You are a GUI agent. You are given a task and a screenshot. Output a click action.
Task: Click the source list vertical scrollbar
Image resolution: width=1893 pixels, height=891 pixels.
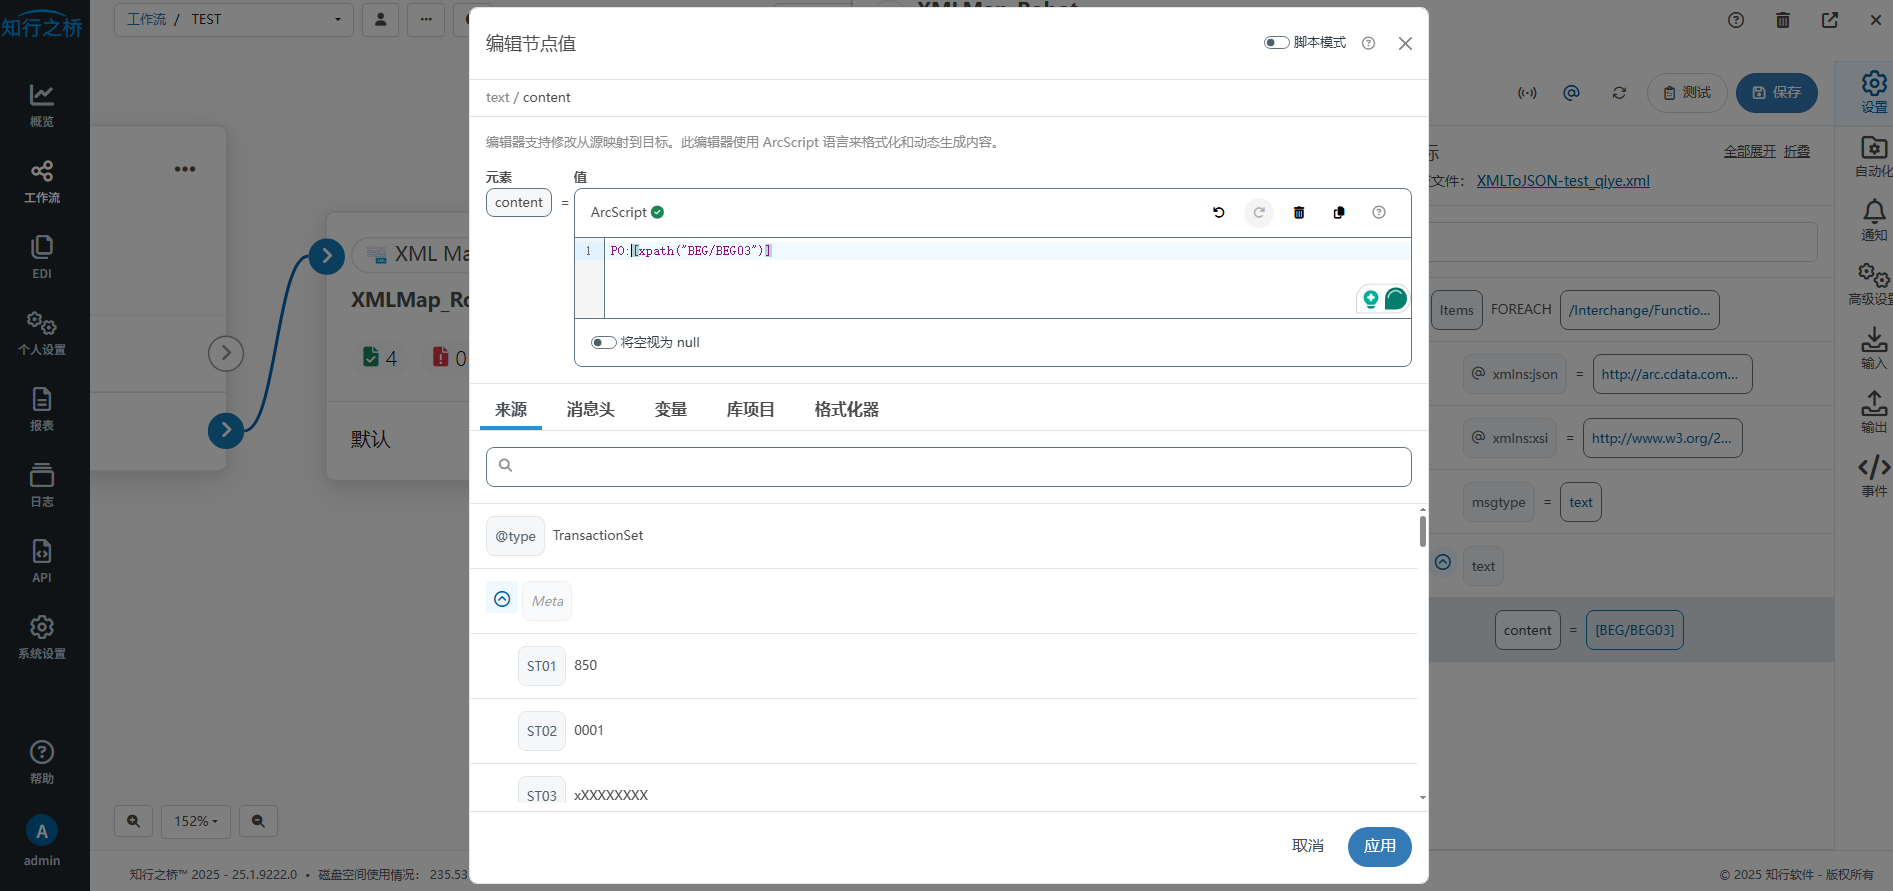(x=1422, y=530)
